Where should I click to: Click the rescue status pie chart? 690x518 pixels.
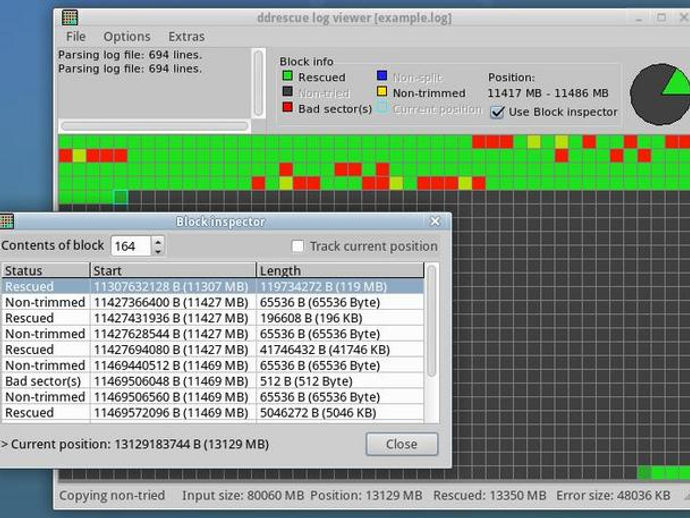click(x=660, y=94)
